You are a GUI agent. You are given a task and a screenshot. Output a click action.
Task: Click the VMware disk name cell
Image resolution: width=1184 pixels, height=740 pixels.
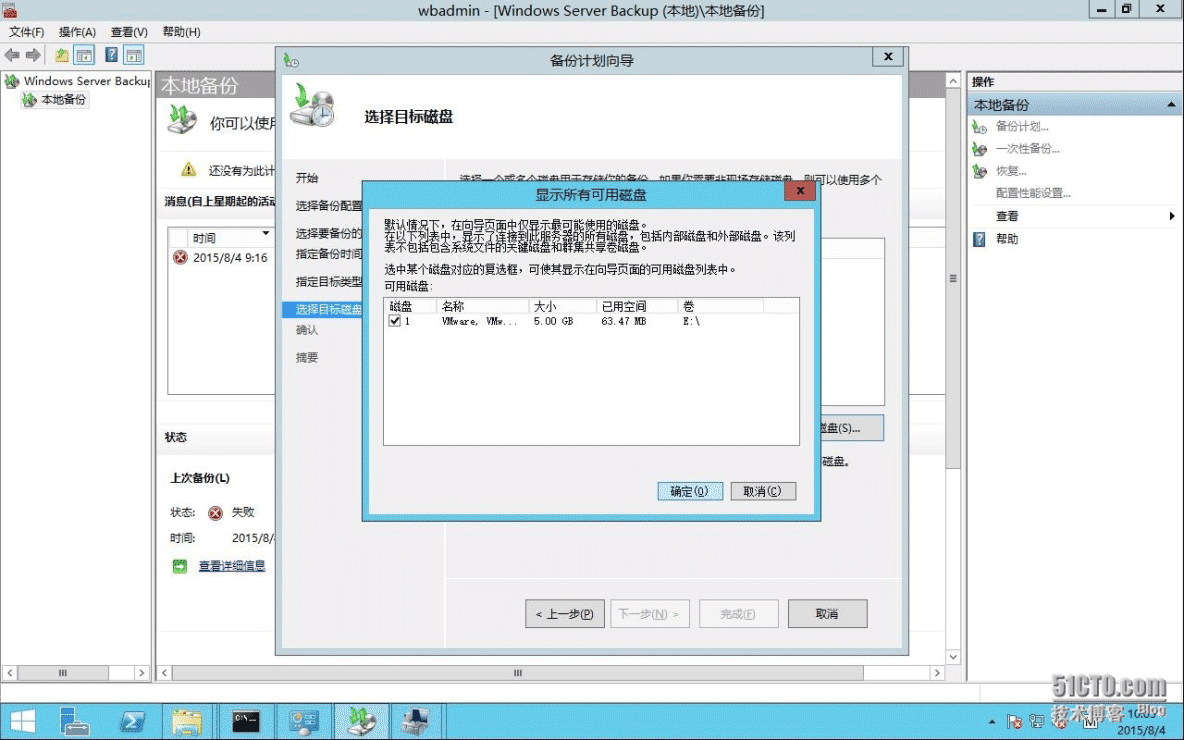[x=479, y=322]
